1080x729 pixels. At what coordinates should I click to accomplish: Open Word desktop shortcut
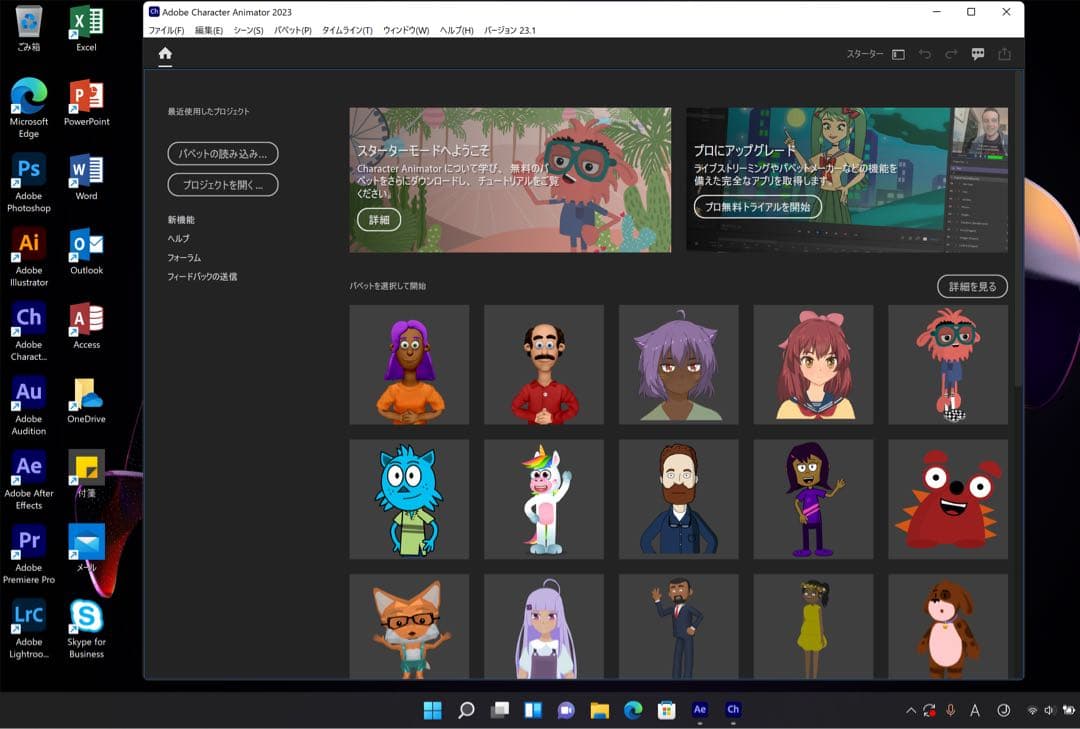[86, 178]
